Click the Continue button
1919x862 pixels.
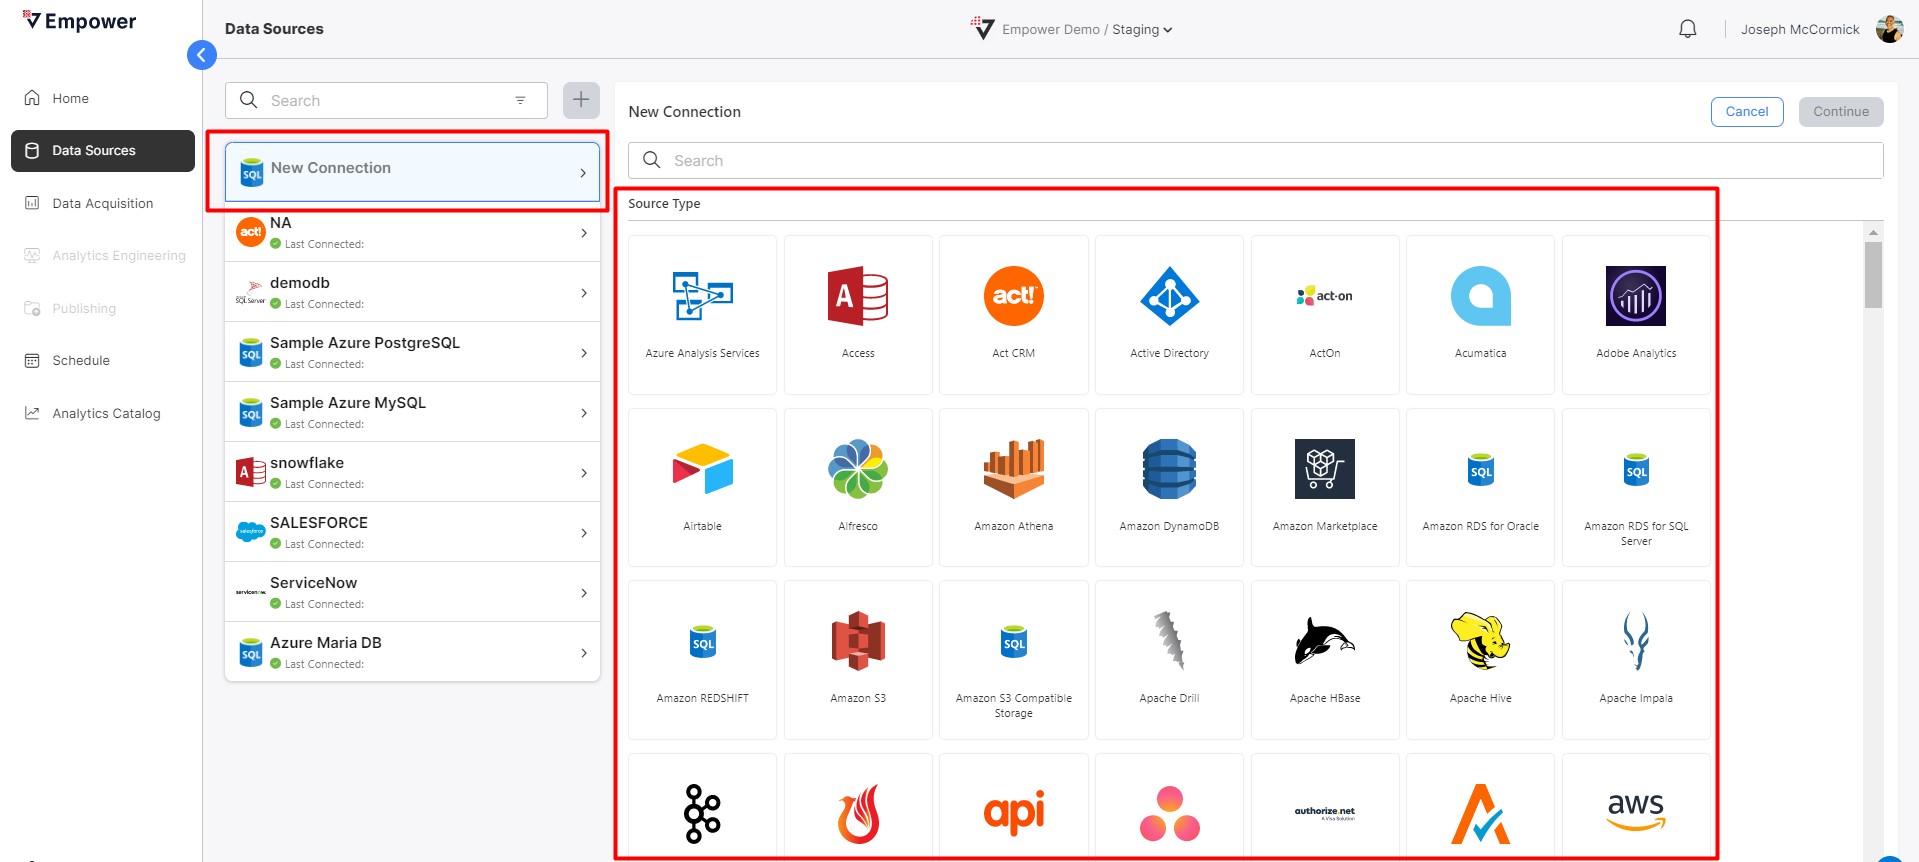(x=1841, y=112)
